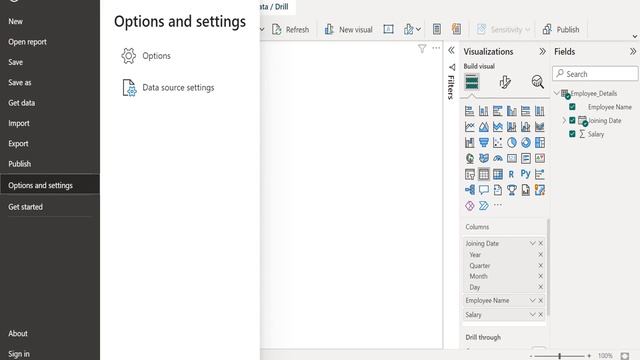This screenshot has width=640, height=360.
Task: Click the zoom slider handle in the status bar
Action: pyautogui.click(x=560, y=356)
